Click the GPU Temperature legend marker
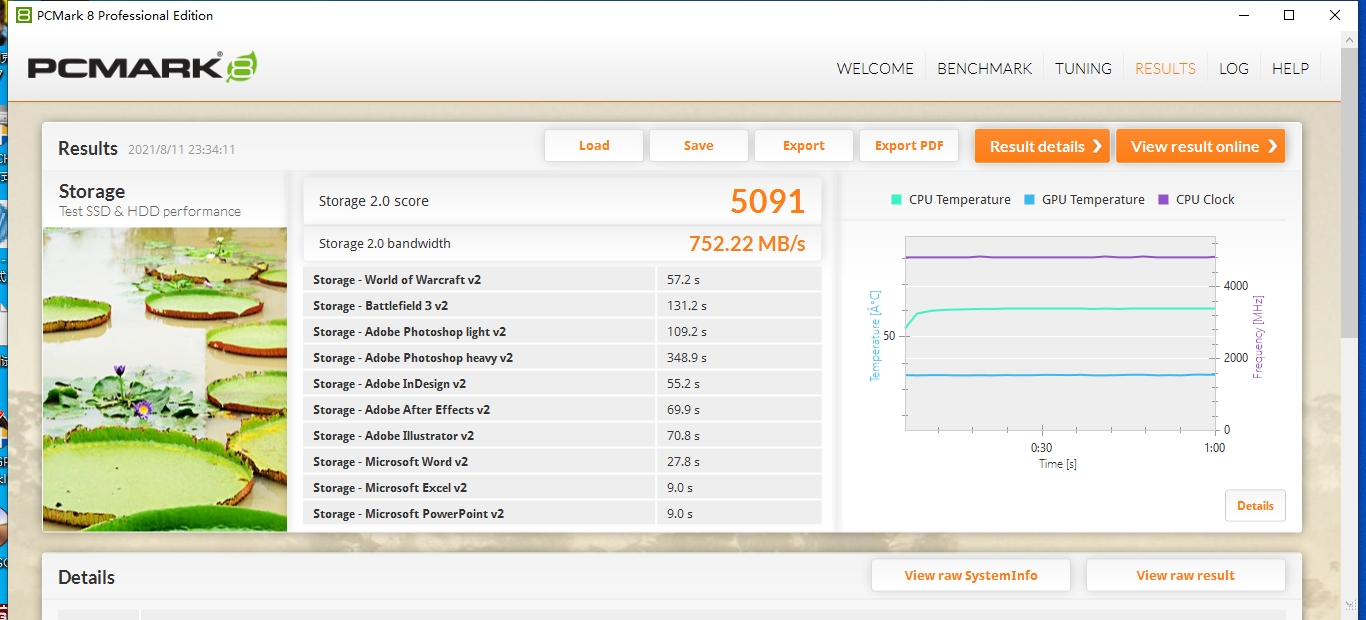1366x620 pixels. (x=1029, y=200)
